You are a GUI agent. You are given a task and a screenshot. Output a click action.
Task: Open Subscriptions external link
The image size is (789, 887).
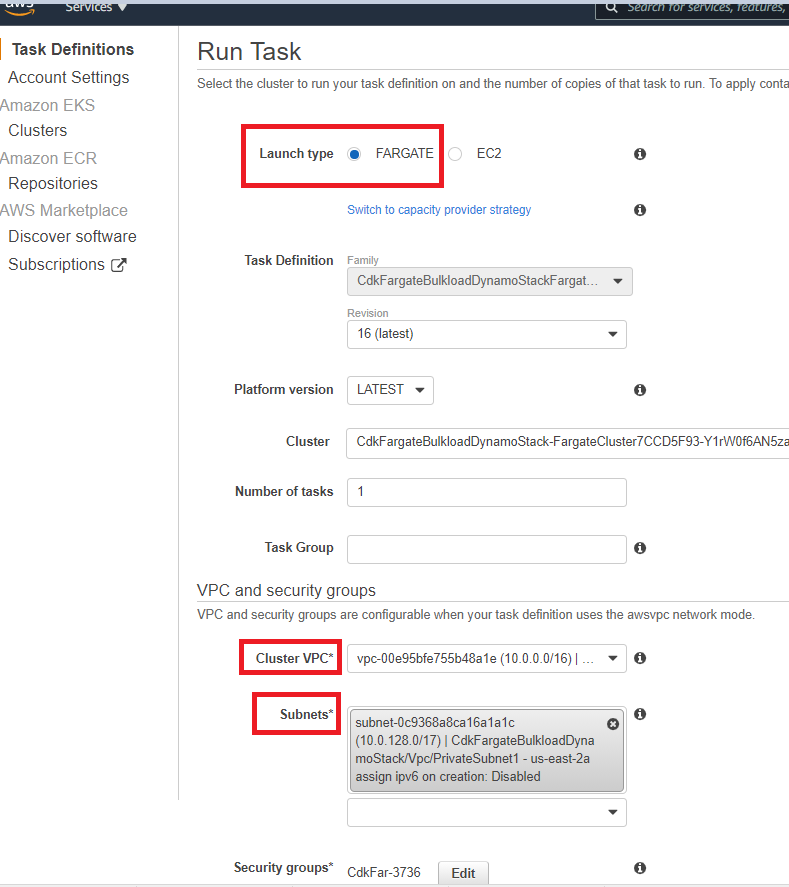tap(67, 265)
